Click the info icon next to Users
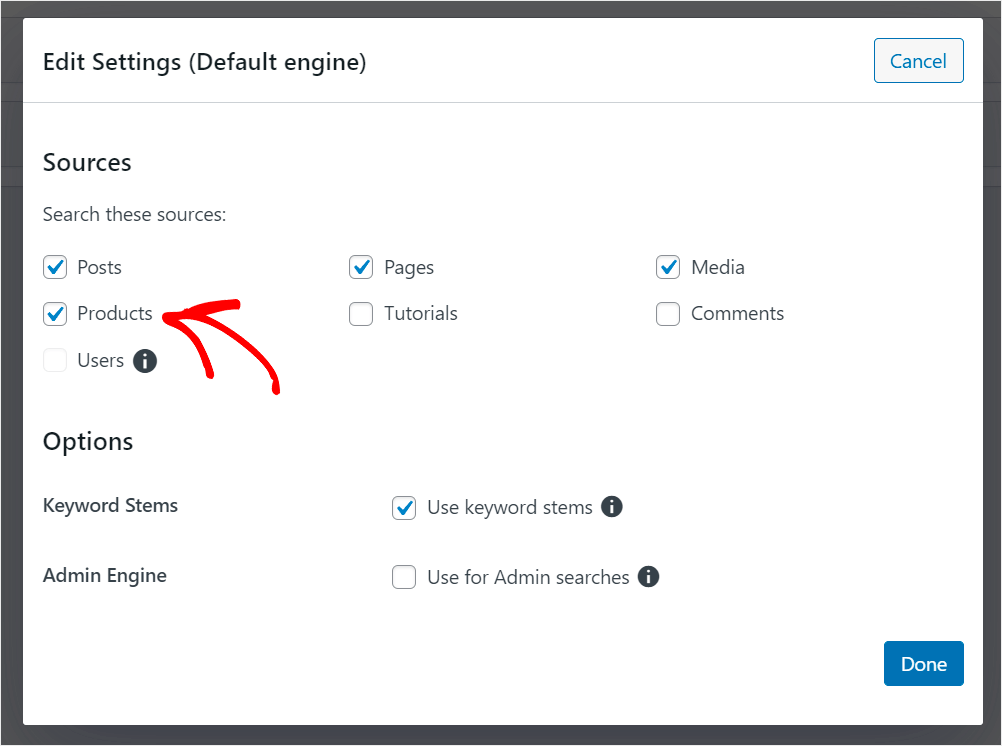The width and height of the screenshot is (1002, 746). 145,361
